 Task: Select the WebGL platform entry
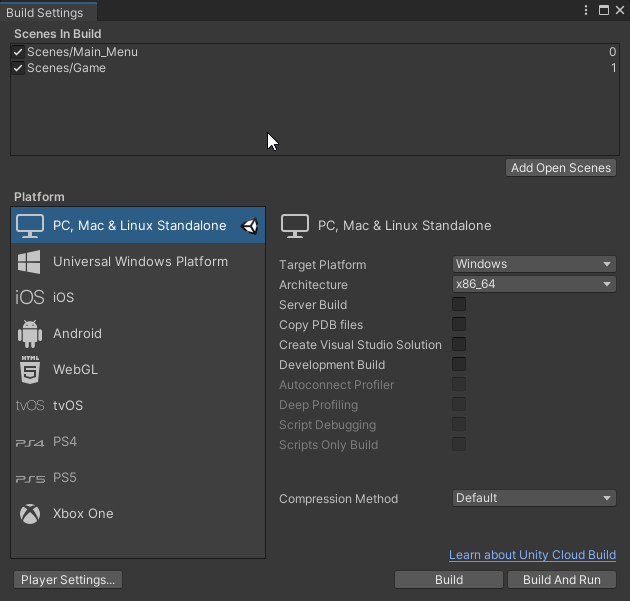coord(138,370)
